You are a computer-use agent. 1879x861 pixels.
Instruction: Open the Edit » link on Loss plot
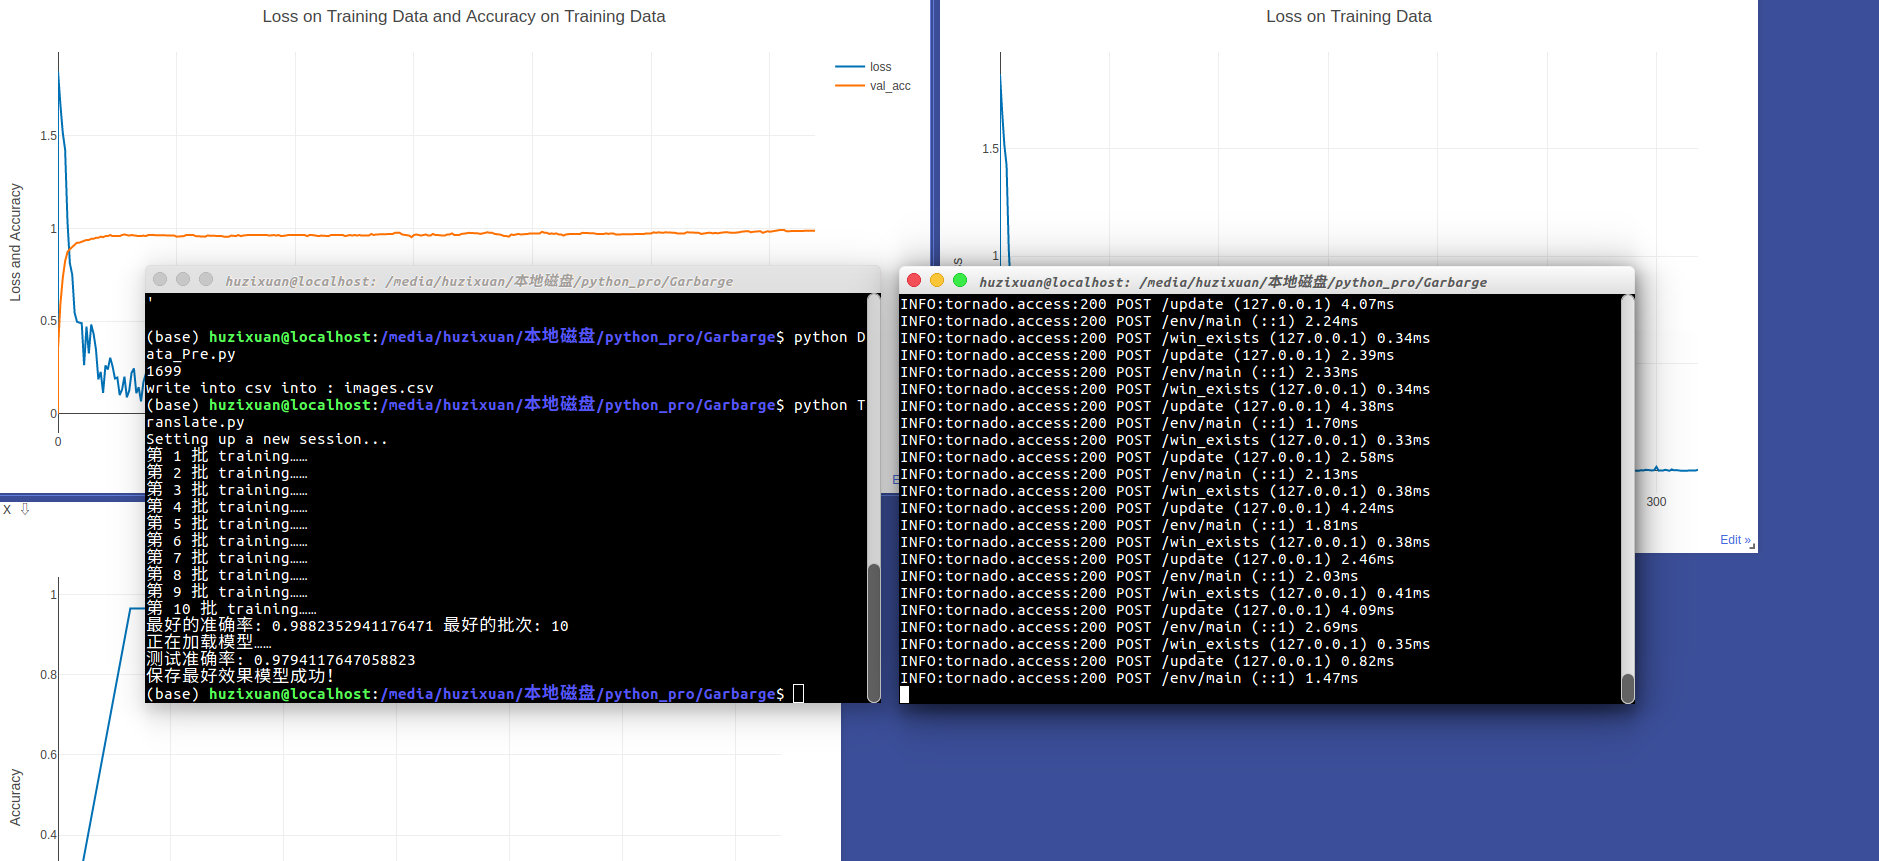1735,540
